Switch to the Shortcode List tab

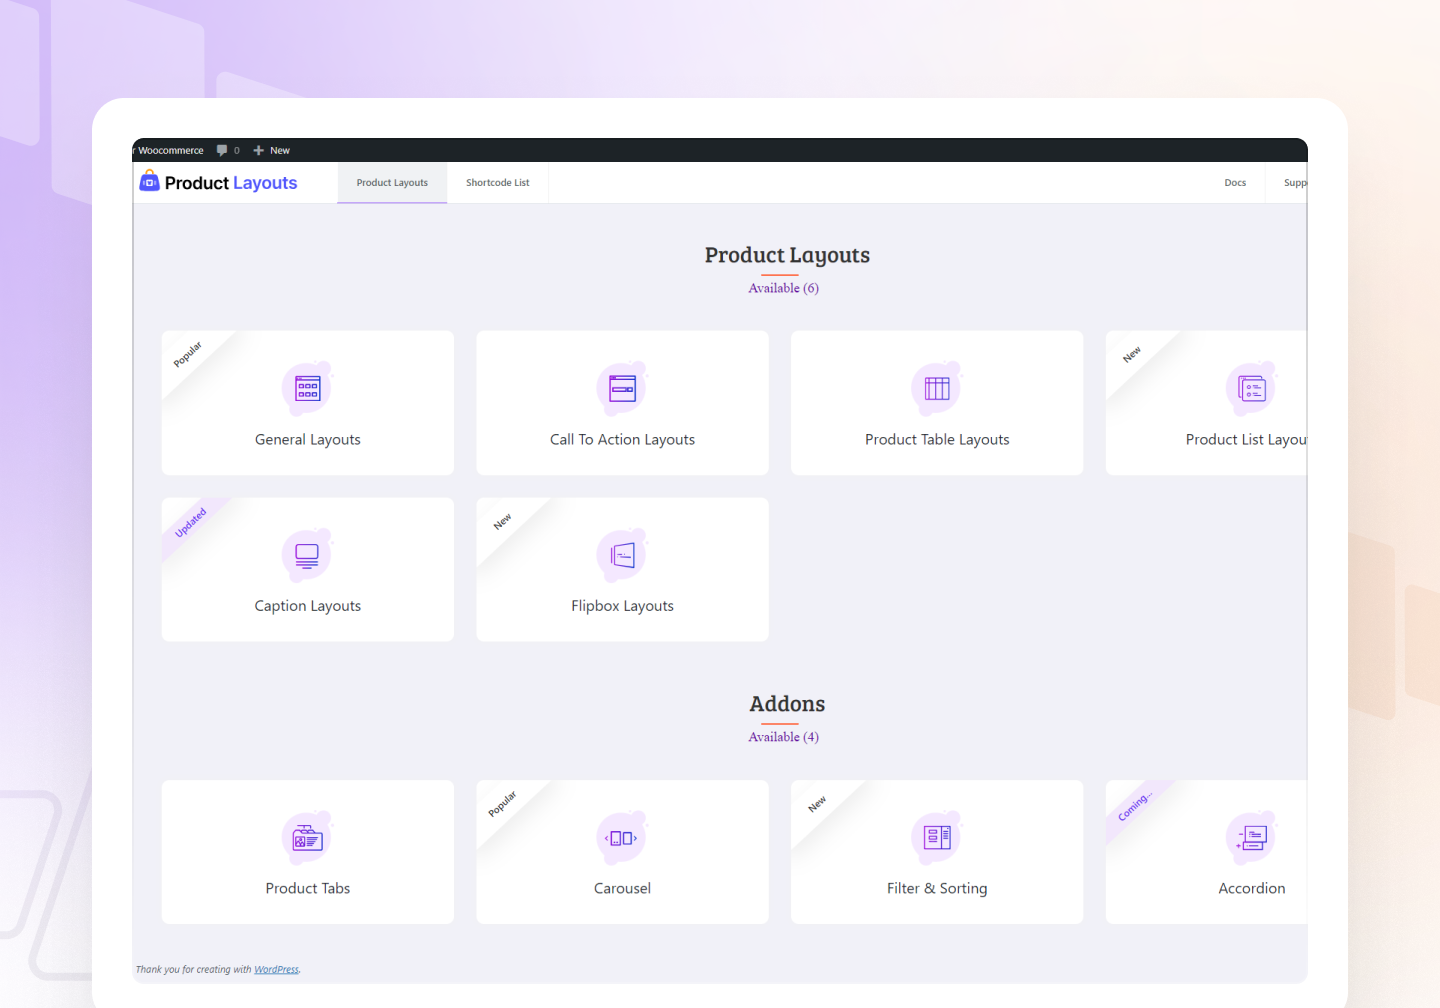pos(498,183)
